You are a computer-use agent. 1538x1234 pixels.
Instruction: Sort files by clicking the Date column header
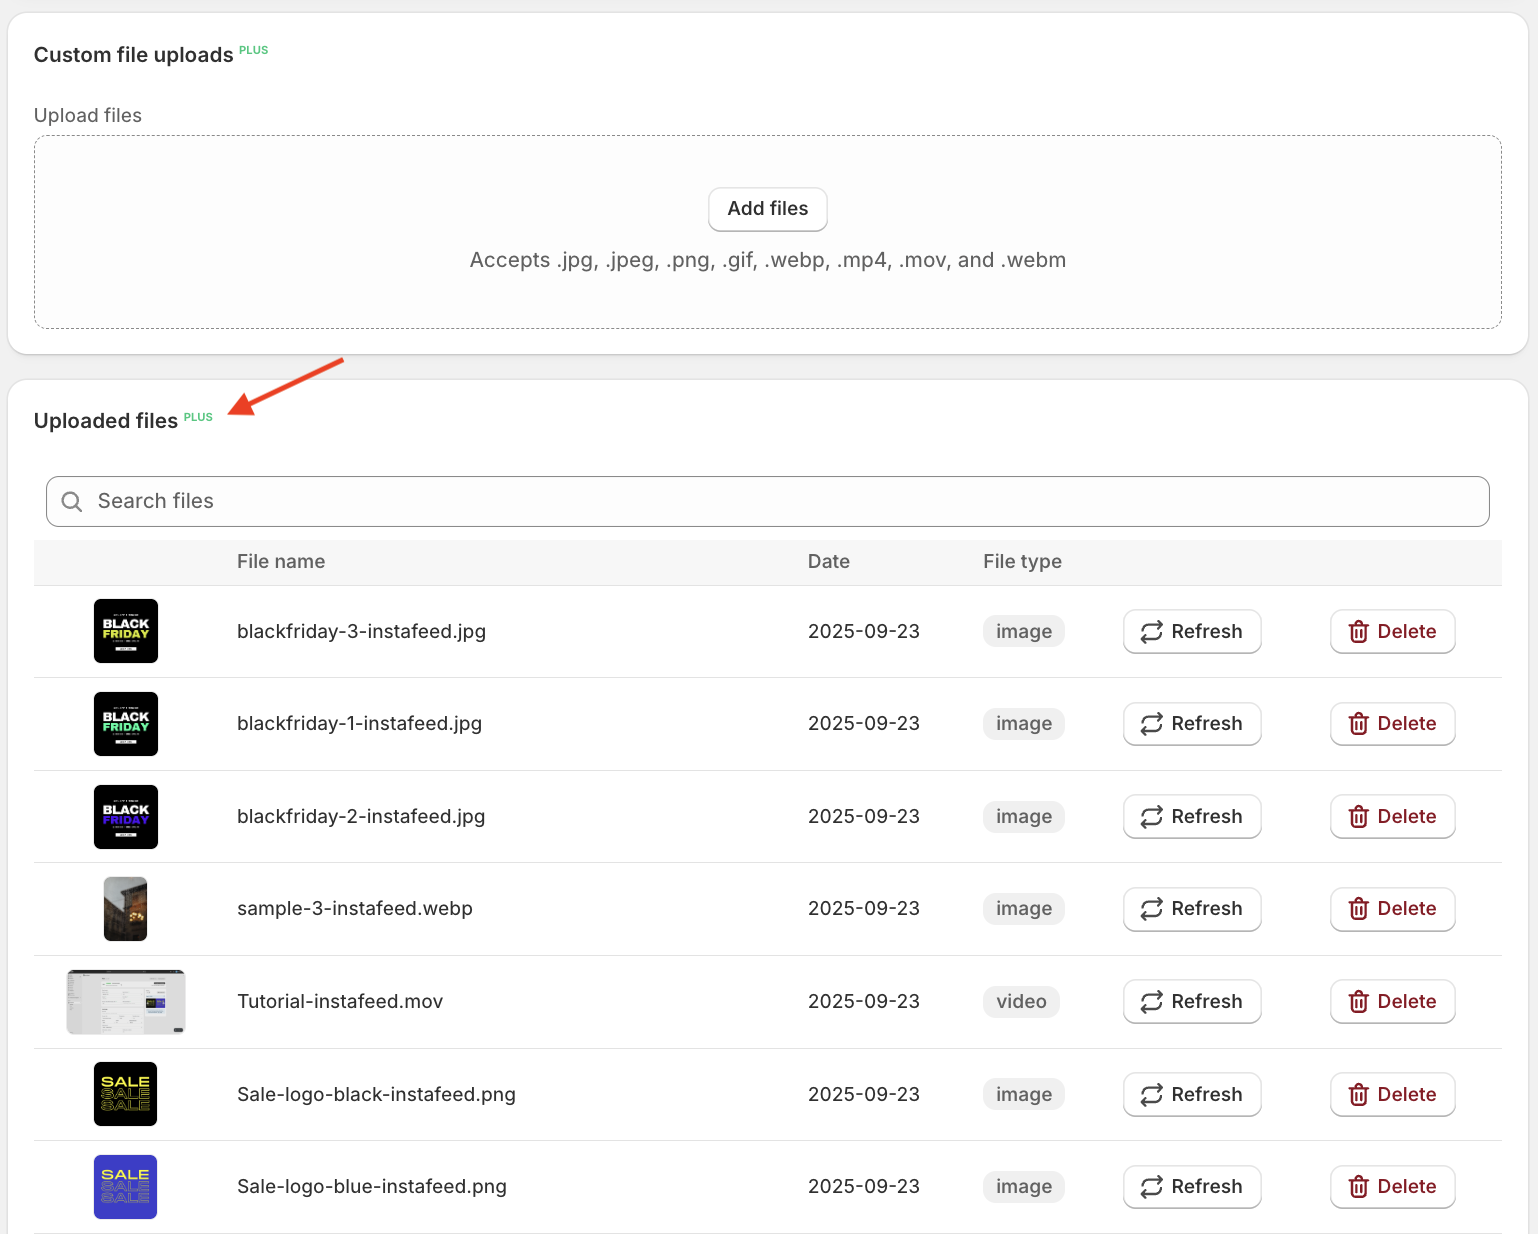(x=829, y=561)
